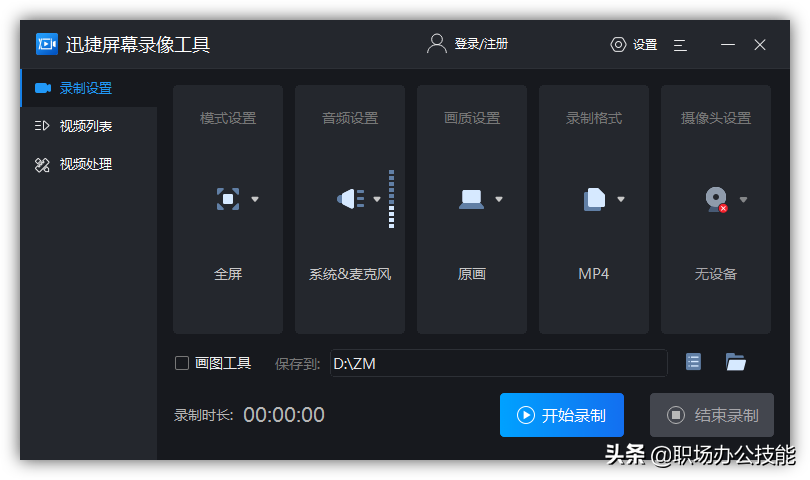The width and height of the screenshot is (810, 480).
Task: Click the 迅捷屏幕录像工具 title text
Action: point(138,45)
